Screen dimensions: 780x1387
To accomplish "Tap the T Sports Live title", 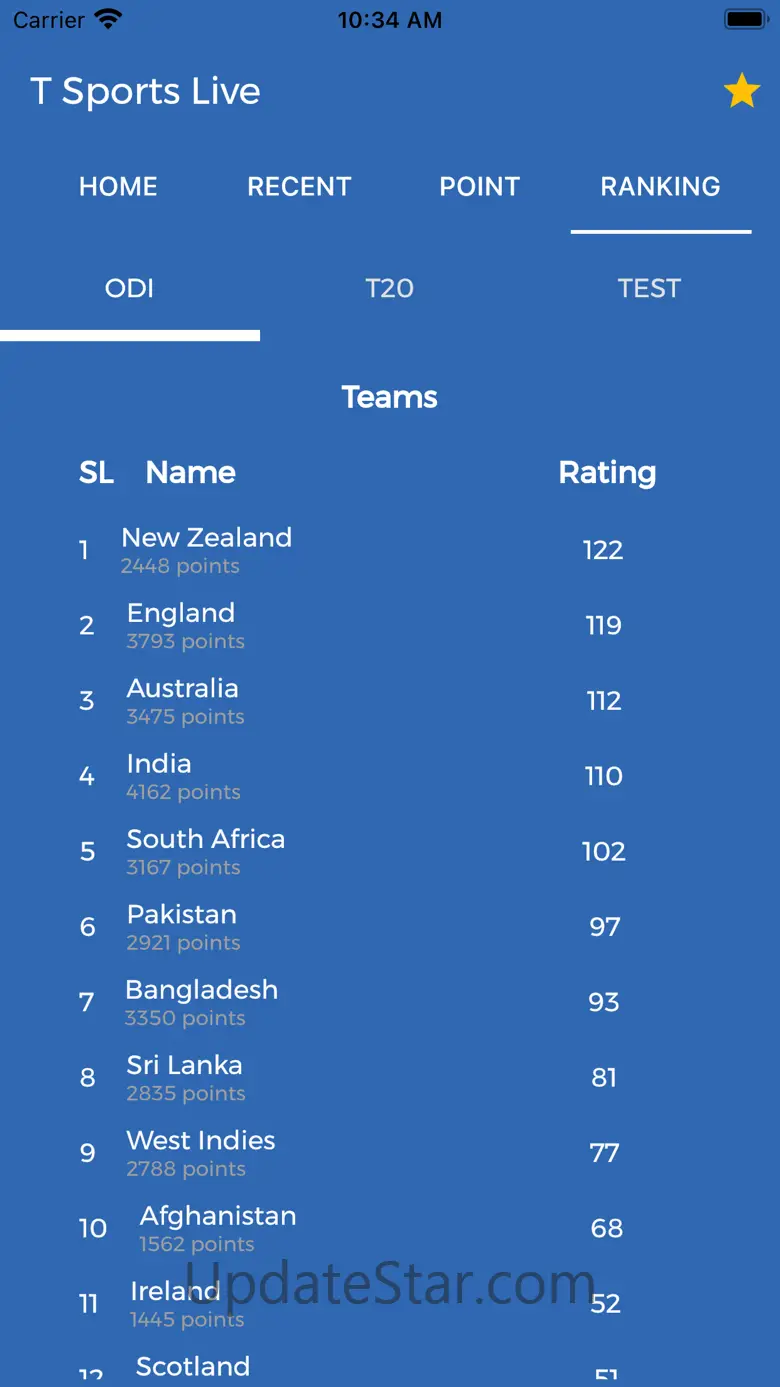I will point(145,91).
